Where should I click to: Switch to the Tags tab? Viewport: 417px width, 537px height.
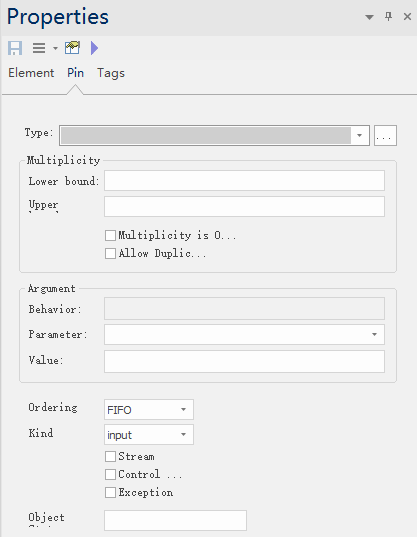pos(111,73)
